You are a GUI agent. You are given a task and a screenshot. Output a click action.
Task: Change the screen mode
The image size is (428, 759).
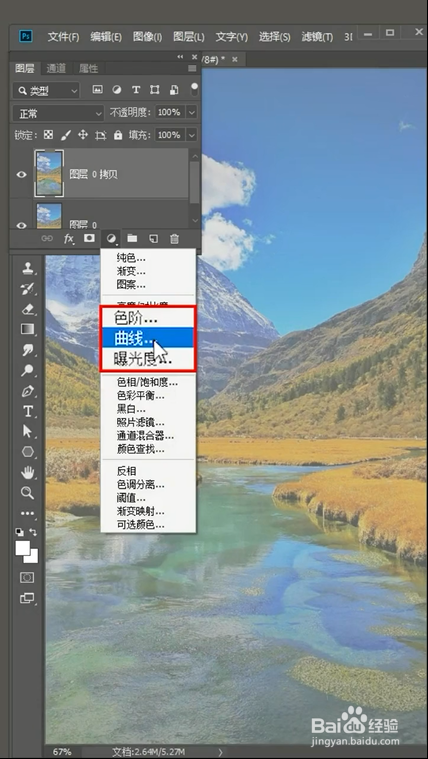click(x=27, y=599)
